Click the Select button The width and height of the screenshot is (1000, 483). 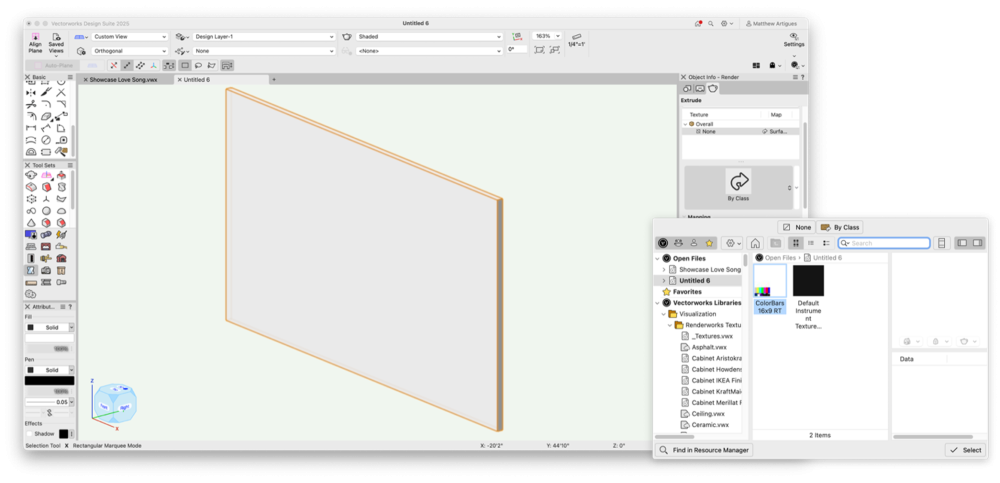[965, 451]
